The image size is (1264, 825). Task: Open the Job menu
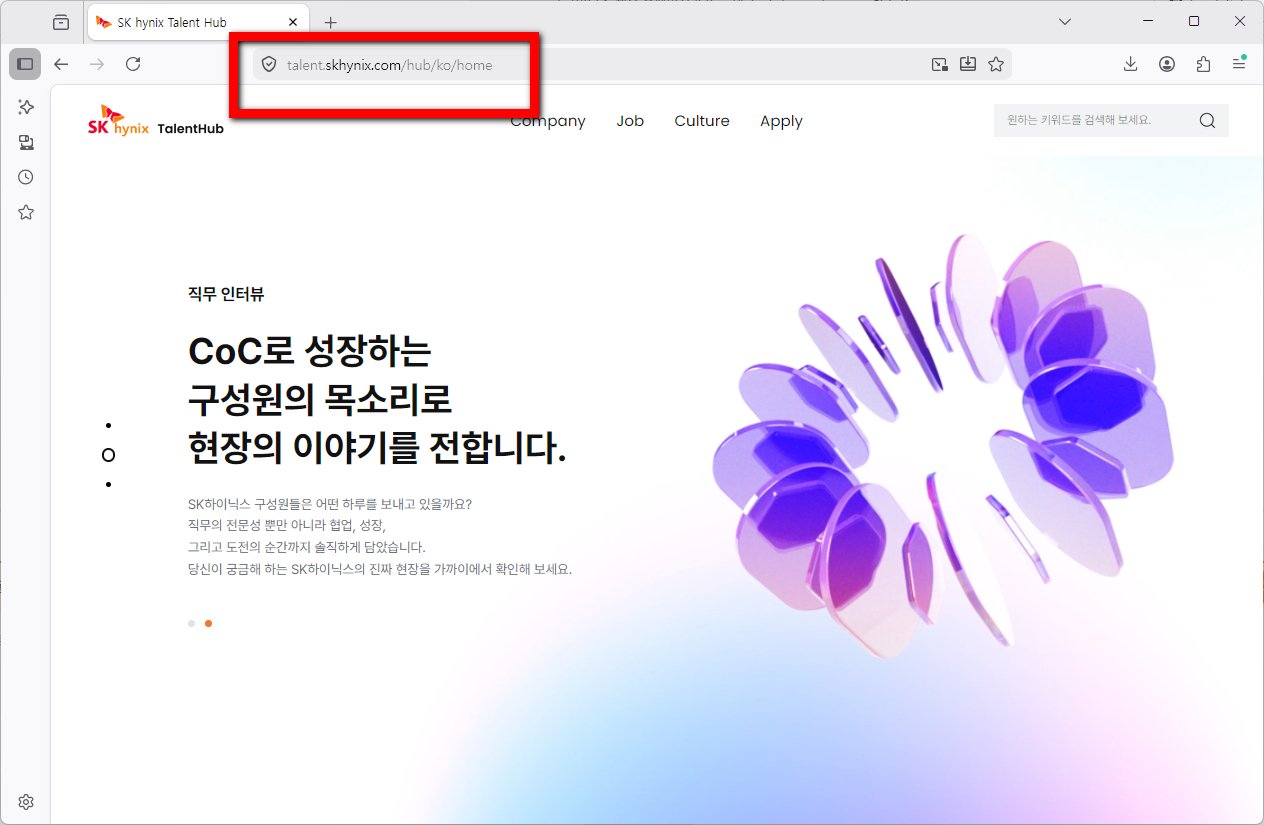[630, 121]
